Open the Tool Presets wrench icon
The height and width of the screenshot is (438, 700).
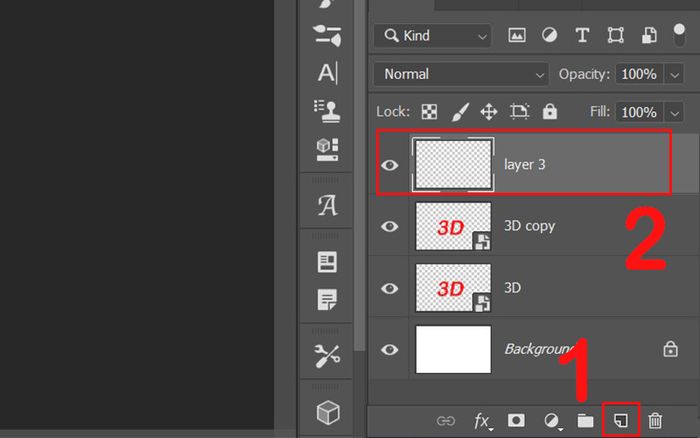click(x=327, y=356)
